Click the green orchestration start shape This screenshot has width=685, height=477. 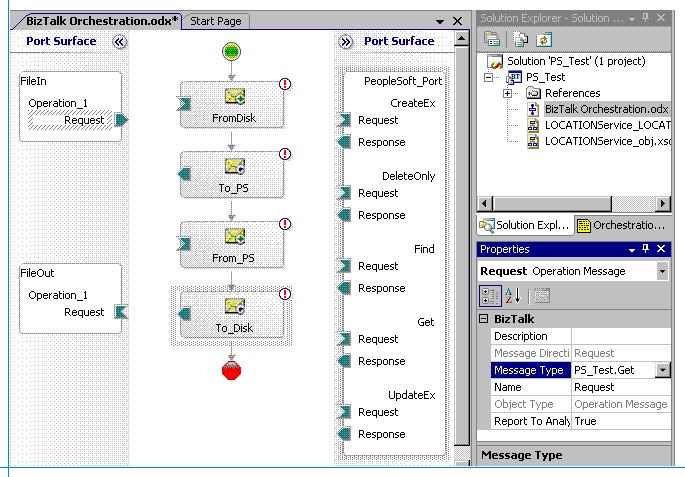coord(232,52)
